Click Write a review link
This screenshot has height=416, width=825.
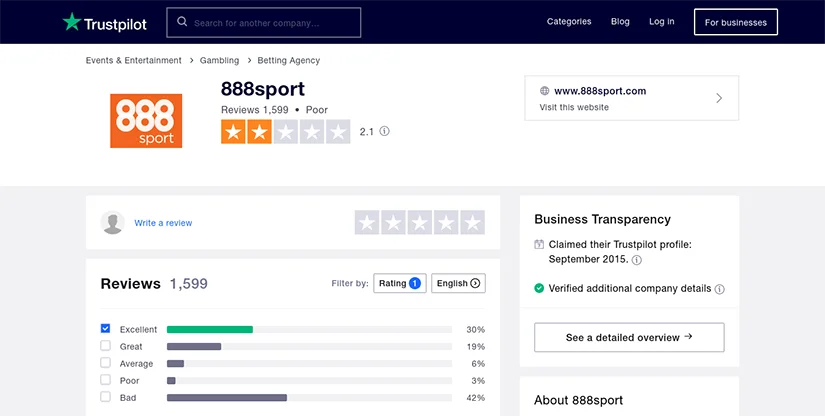[x=163, y=223]
